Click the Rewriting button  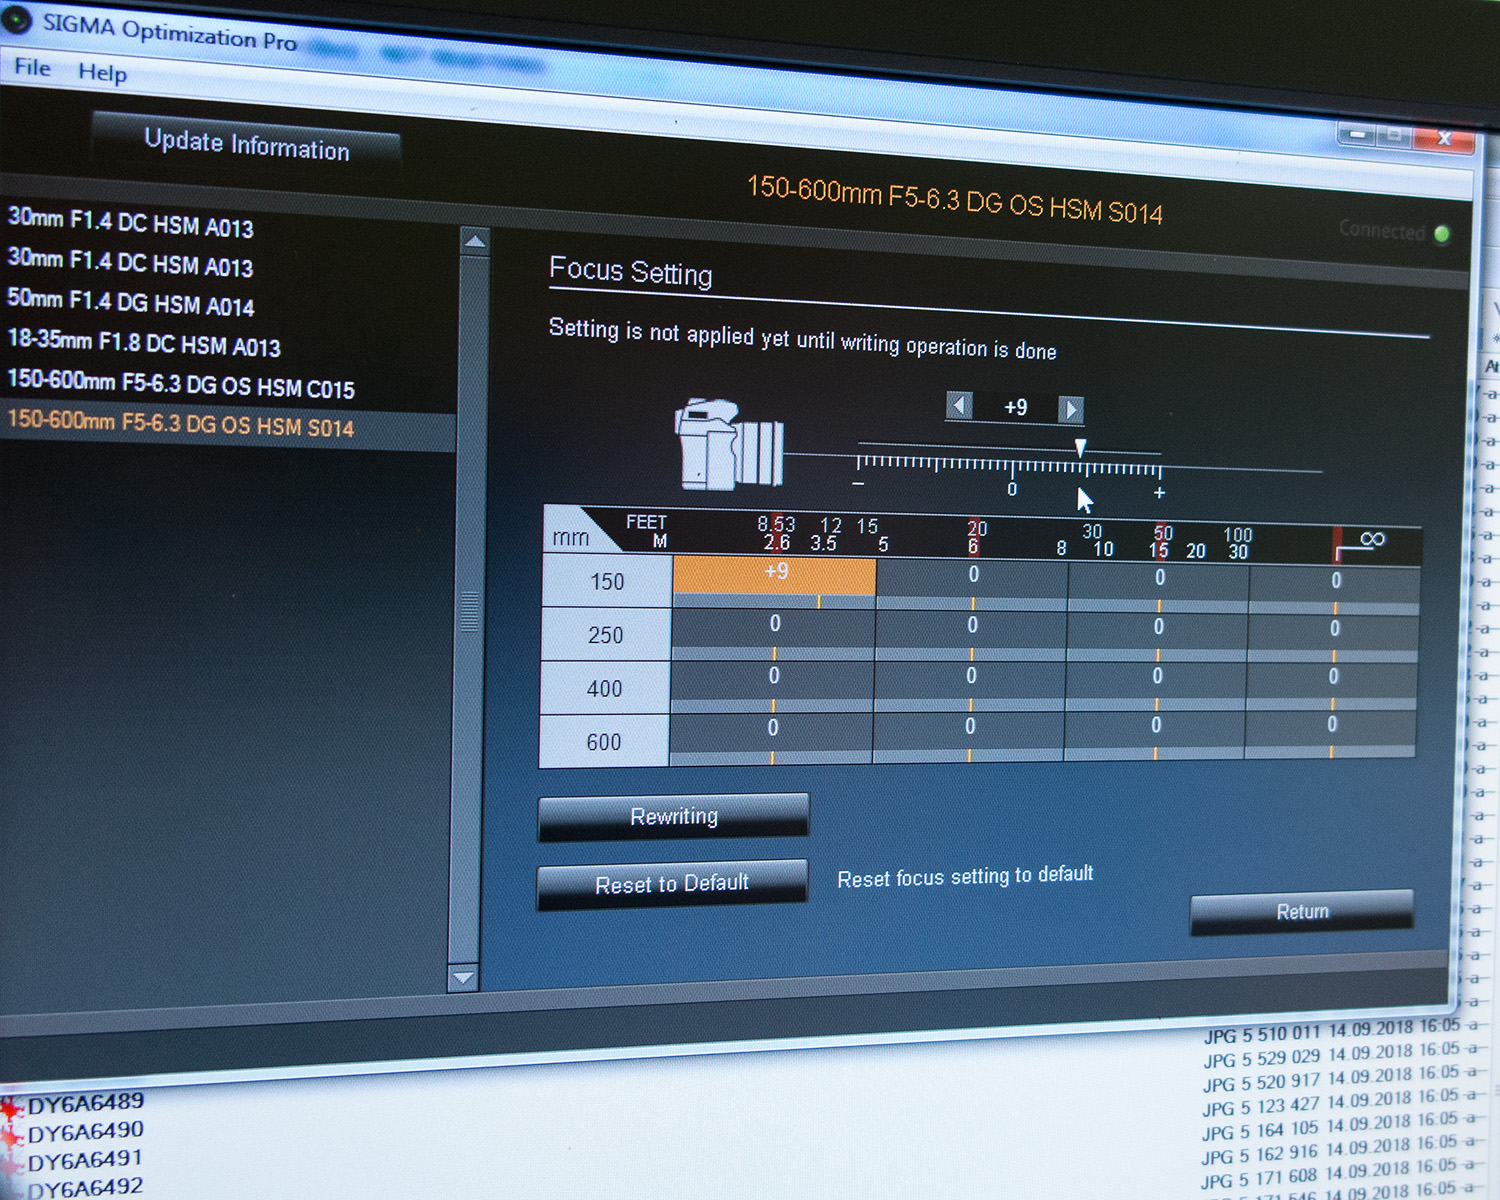point(674,817)
